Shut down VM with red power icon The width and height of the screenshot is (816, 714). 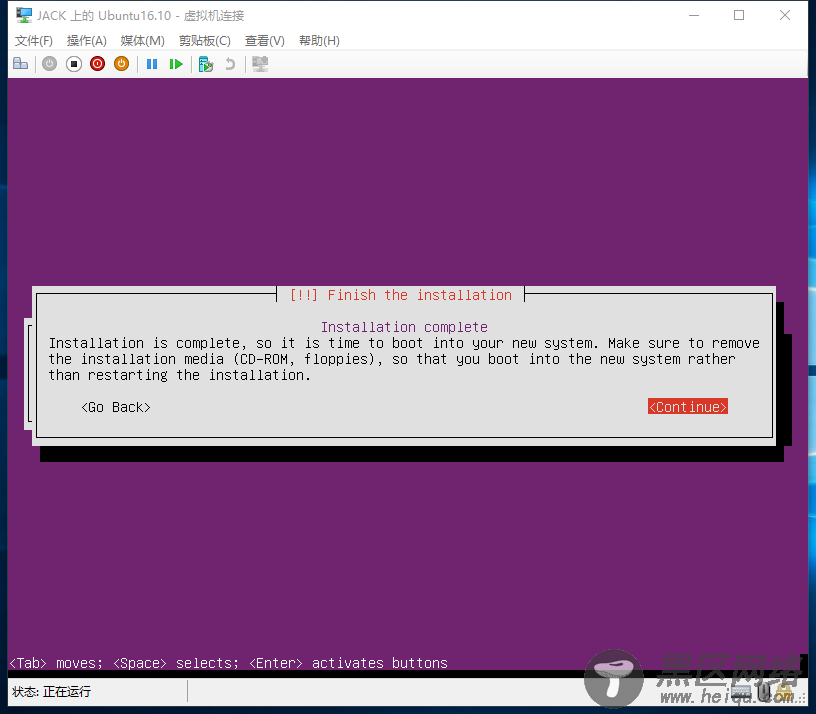(x=97, y=64)
